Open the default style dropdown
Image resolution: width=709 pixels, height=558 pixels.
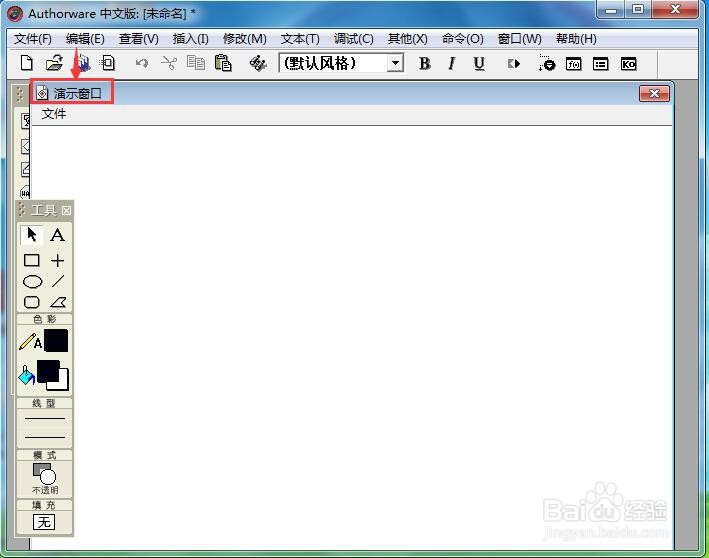[395, 63]
